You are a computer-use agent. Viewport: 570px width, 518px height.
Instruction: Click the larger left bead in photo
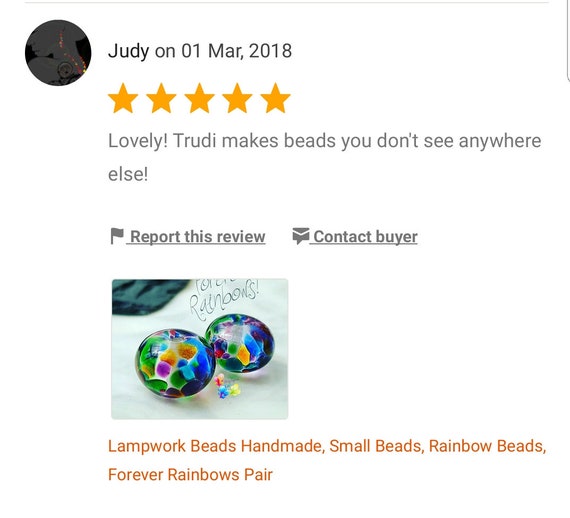tap(174, 363)
